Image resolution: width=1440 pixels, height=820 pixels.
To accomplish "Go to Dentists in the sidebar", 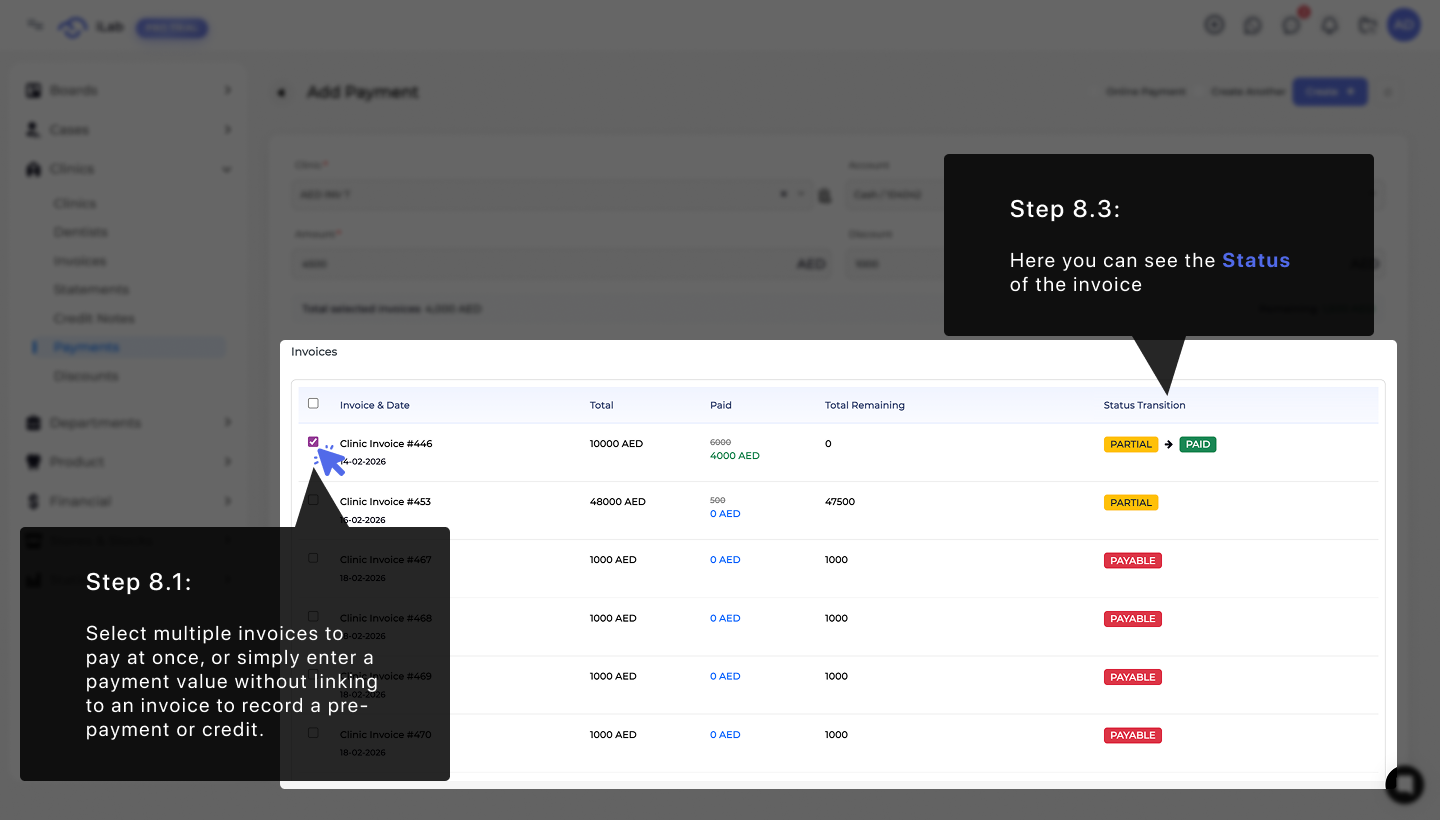I will point(80,232).
